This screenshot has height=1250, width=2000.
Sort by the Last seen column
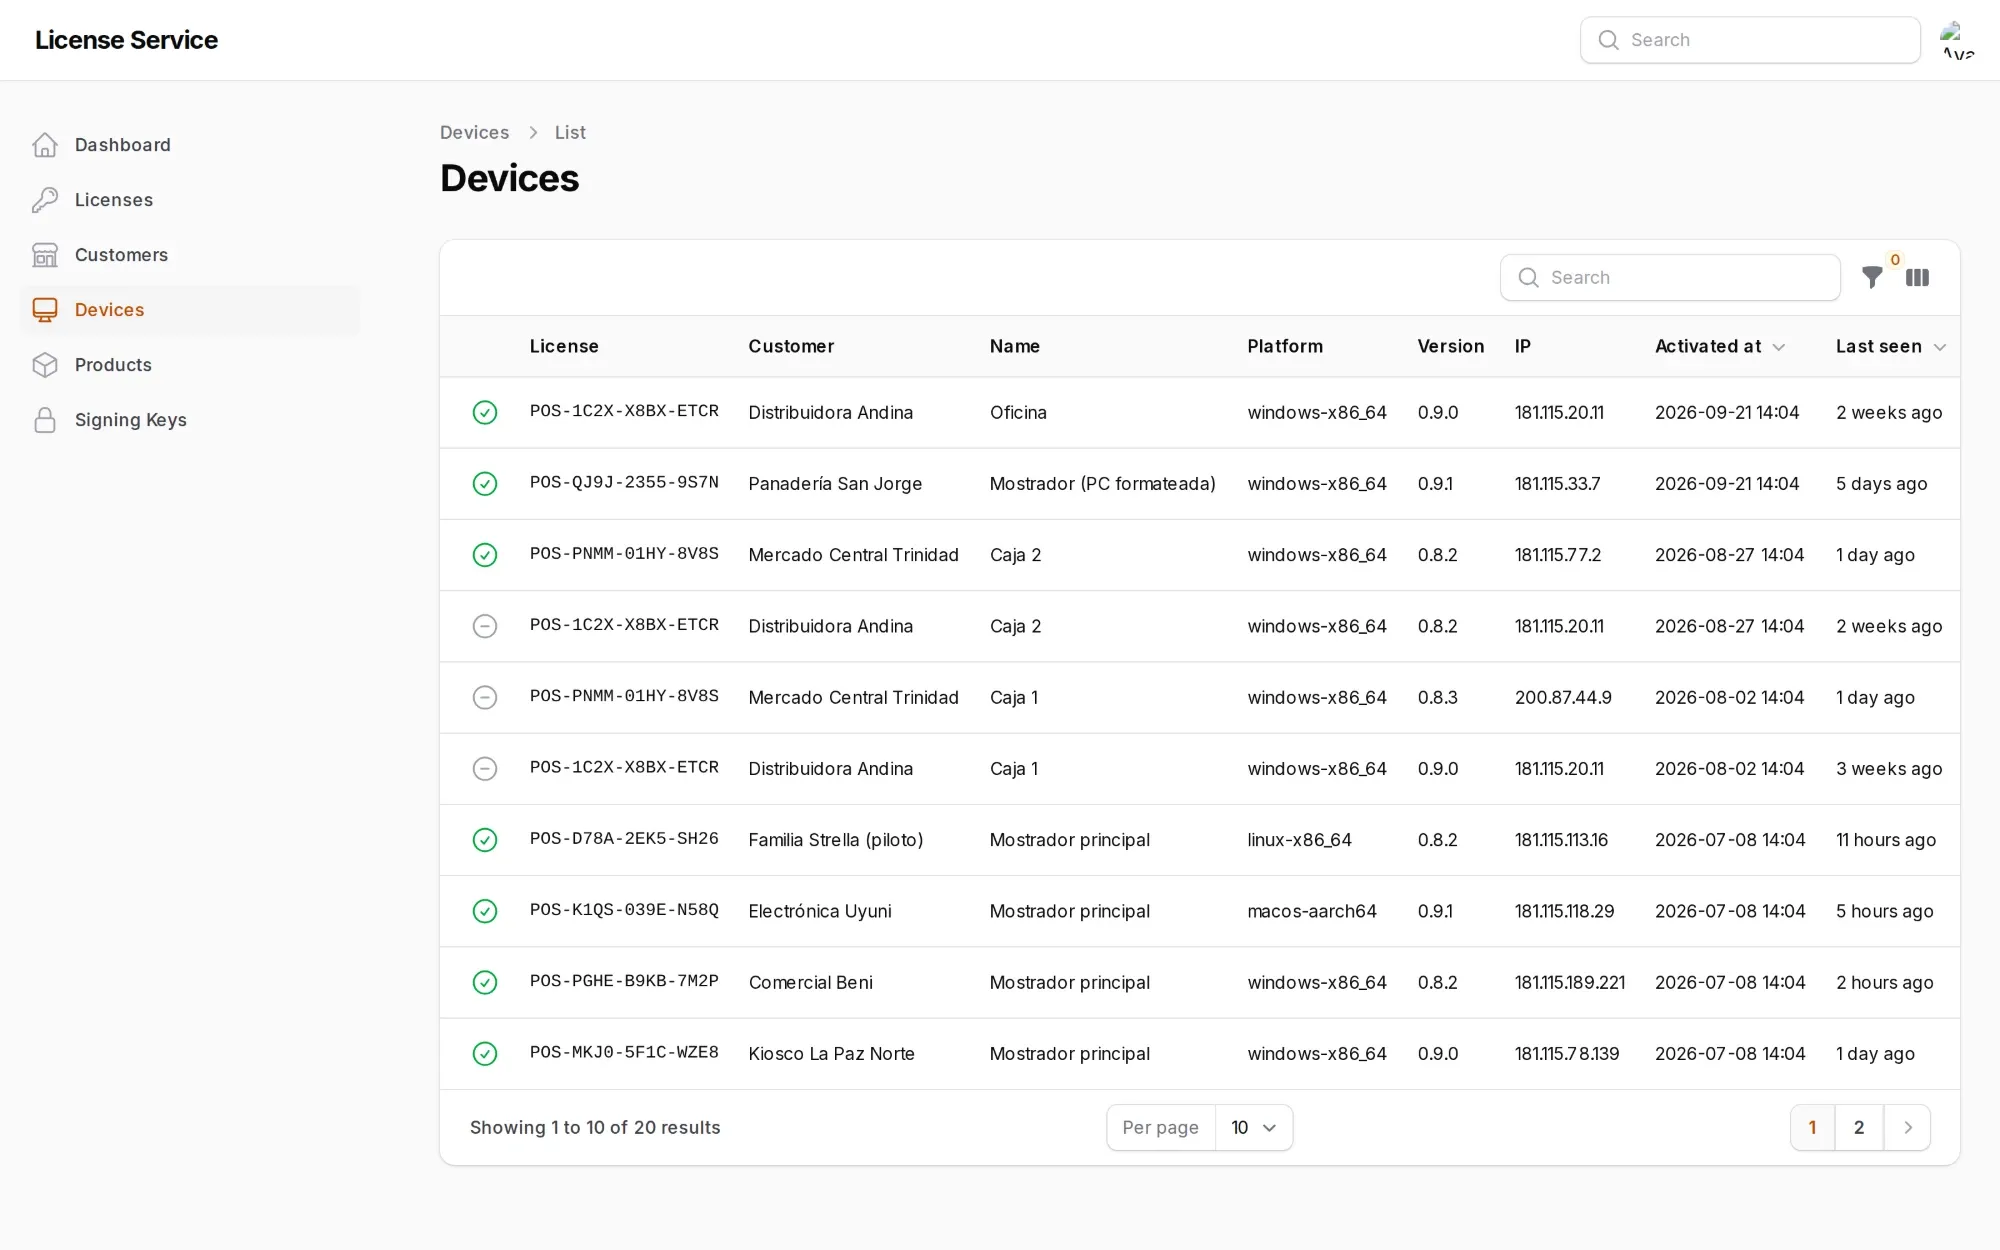click(x=1890, y=346)
